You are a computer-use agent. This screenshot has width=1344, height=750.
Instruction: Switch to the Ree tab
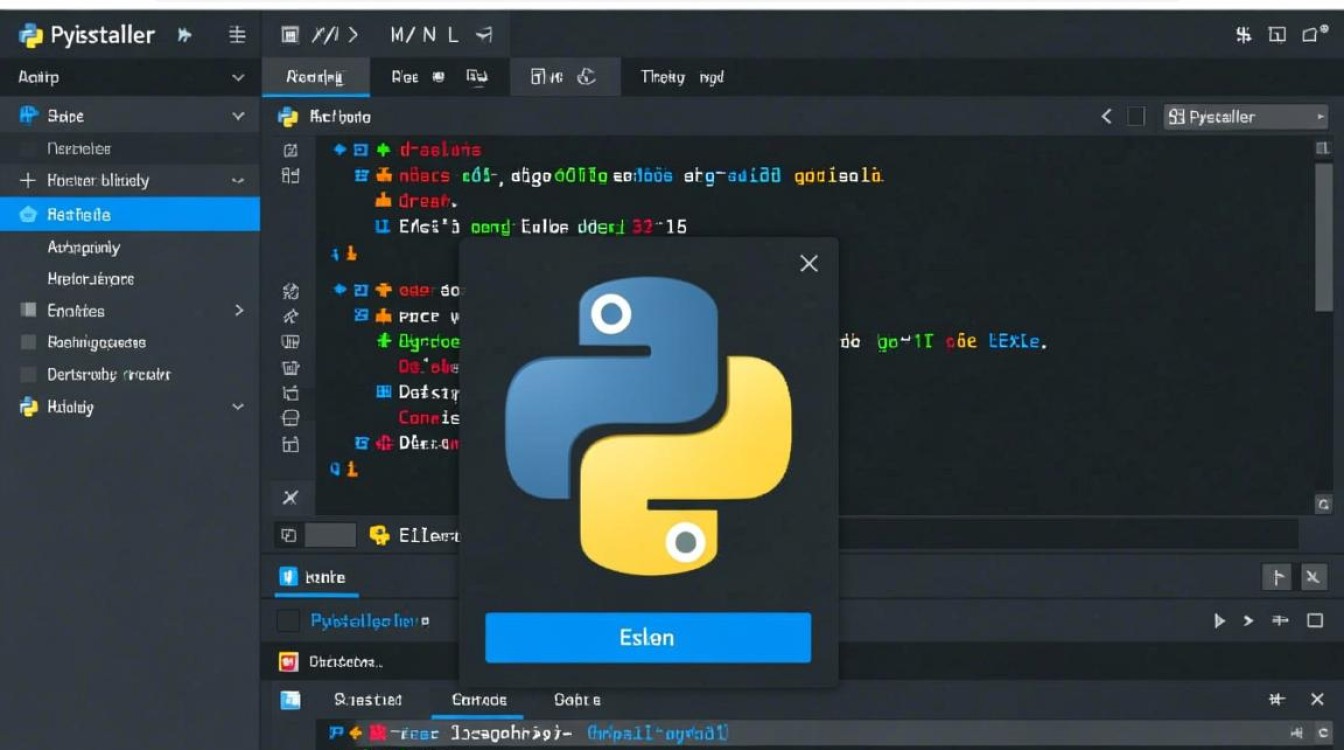click(x=405, y=77)
